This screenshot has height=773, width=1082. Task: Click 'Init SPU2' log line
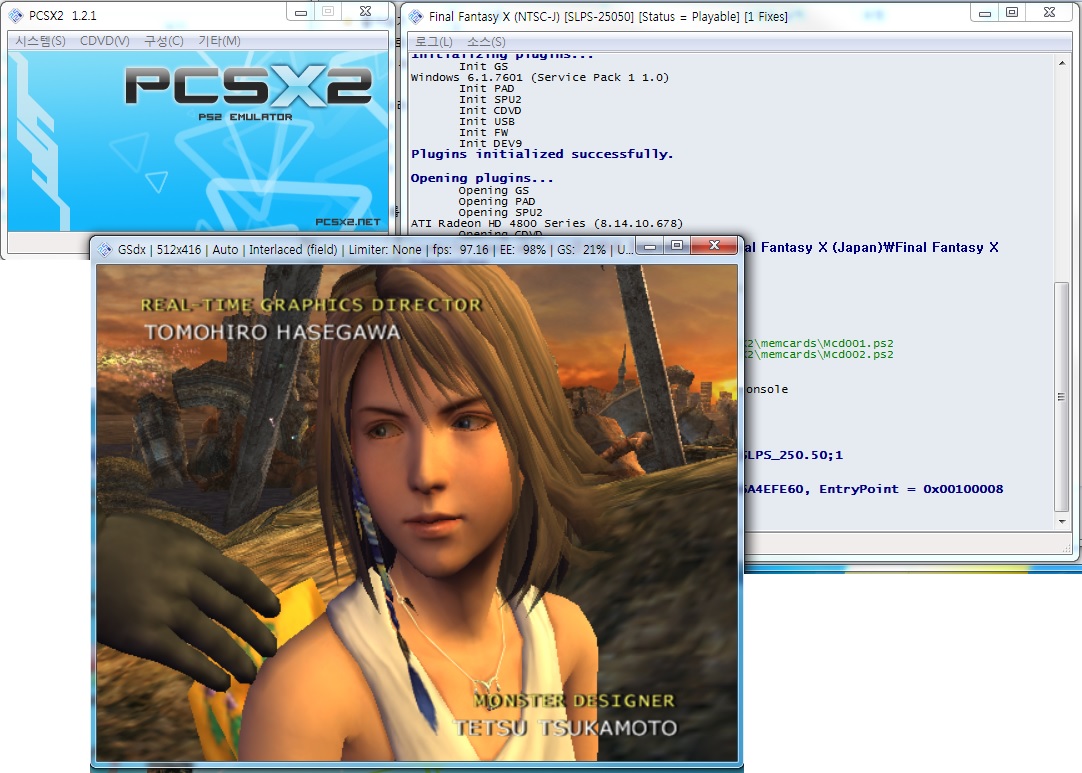coord(490,99)
